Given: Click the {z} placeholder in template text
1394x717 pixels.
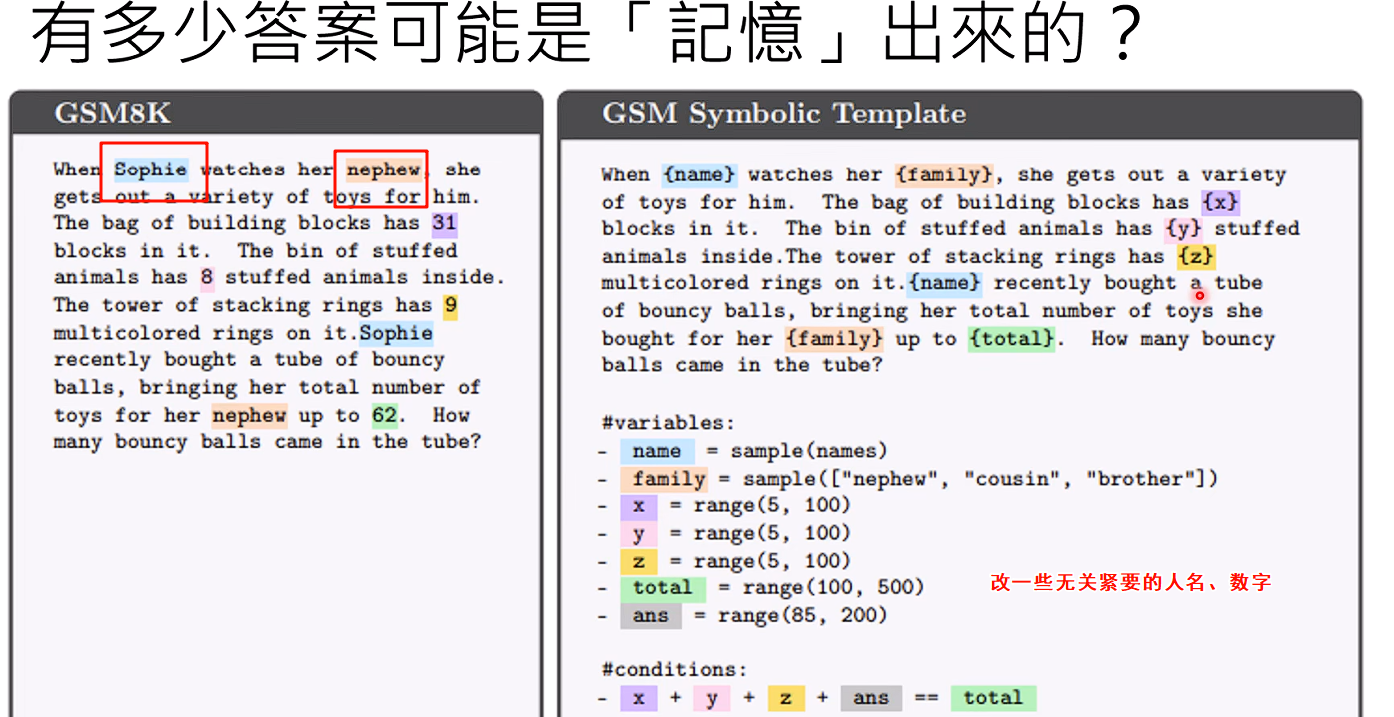Looking at the screenshot, I should [x=1195, y=257].
